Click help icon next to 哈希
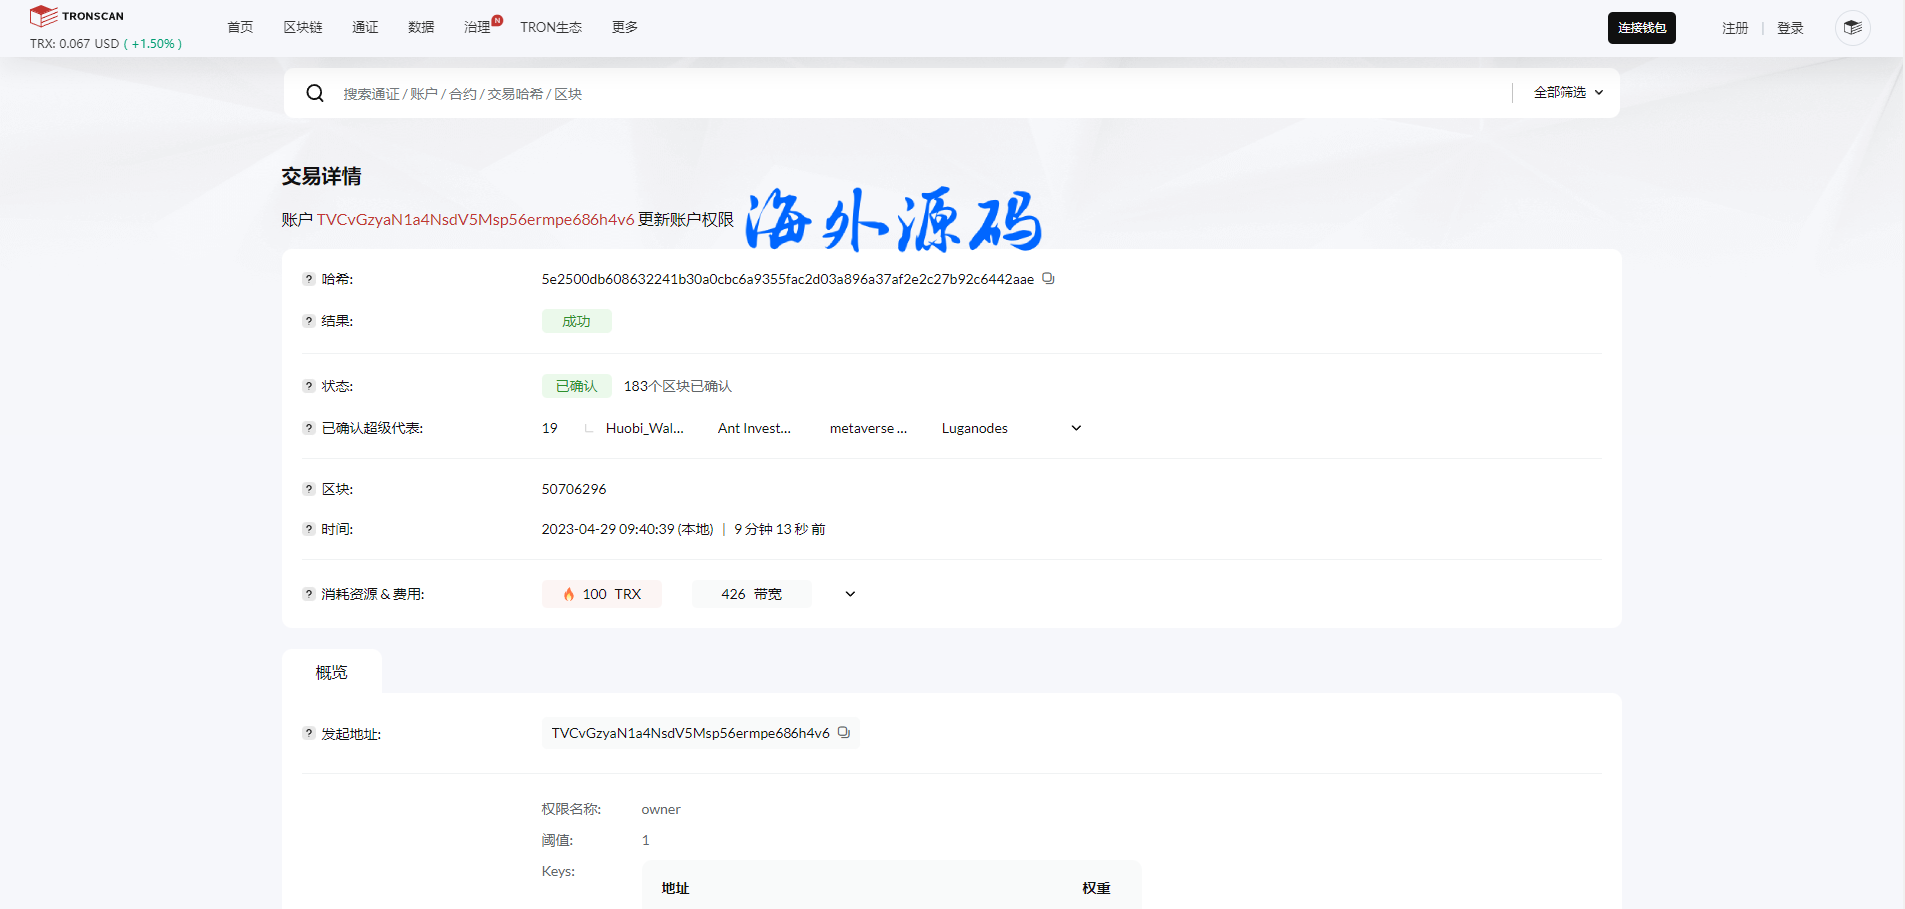1905x909 pixels. 309,279
